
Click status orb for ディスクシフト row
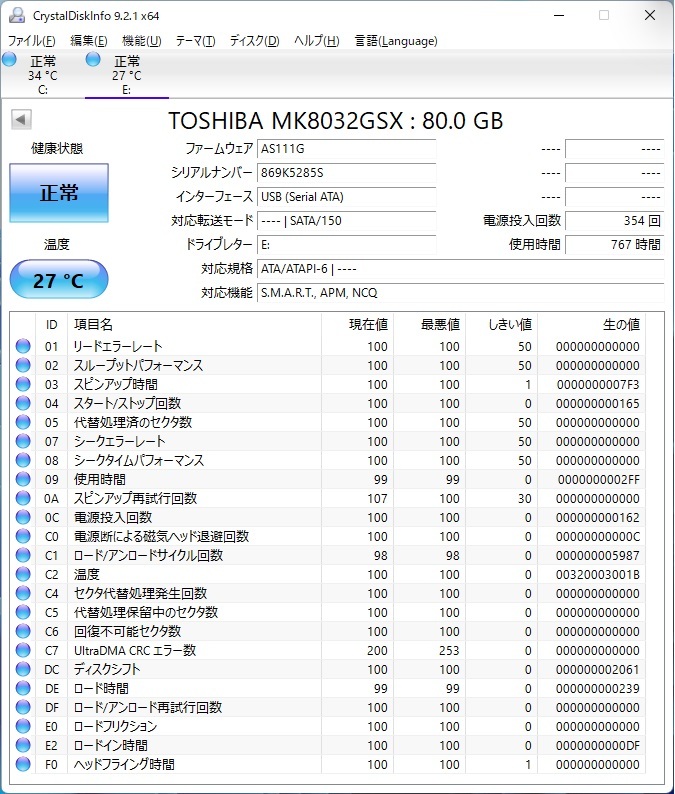[x=23, y=668]
